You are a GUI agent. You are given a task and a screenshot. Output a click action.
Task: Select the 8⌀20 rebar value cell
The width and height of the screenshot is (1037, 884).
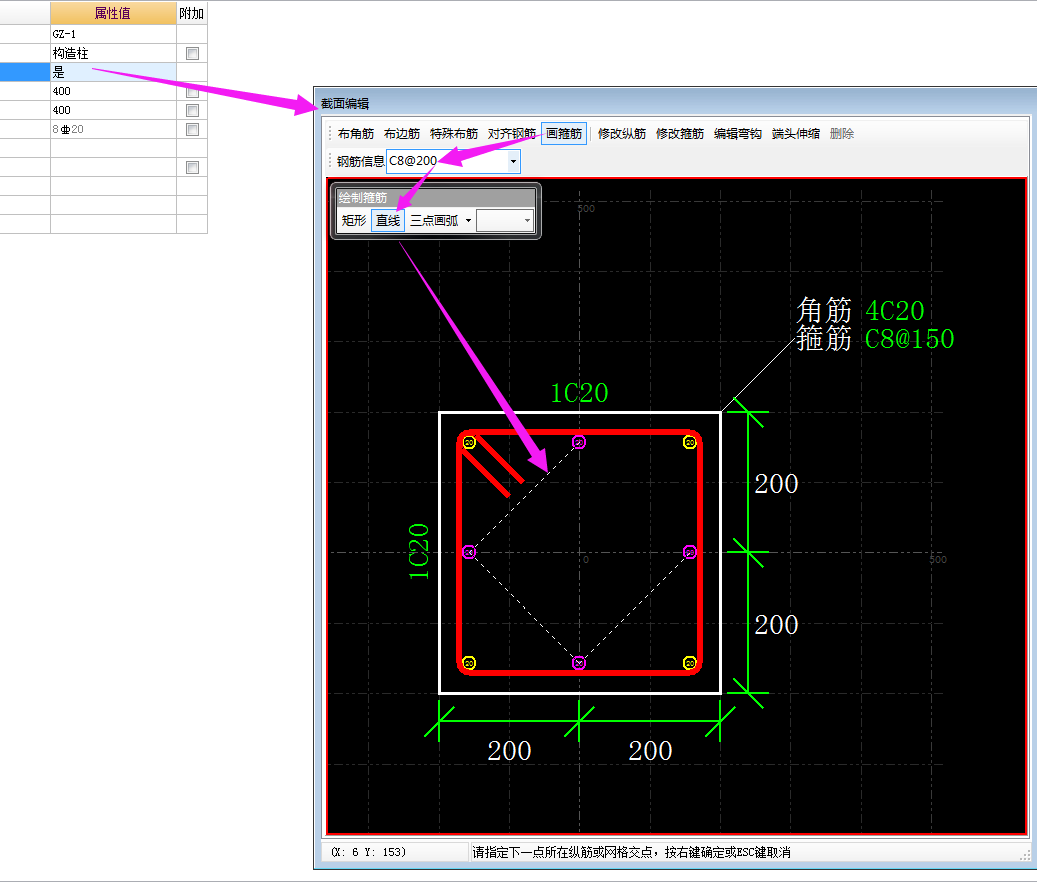pos(113,130)
